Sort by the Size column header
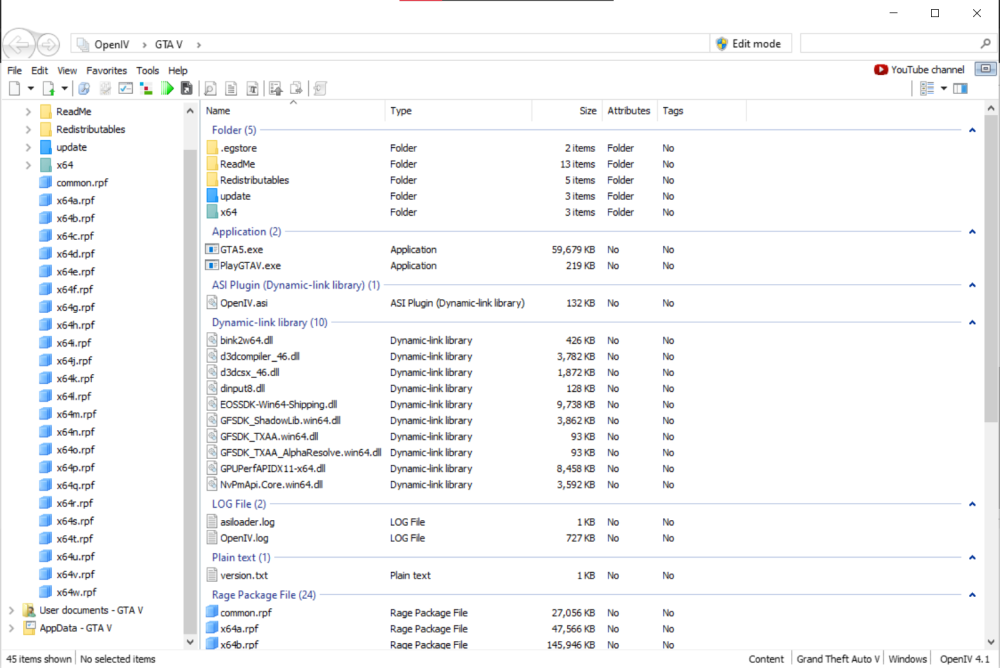The image size is (1000, 668). point(568,110)
